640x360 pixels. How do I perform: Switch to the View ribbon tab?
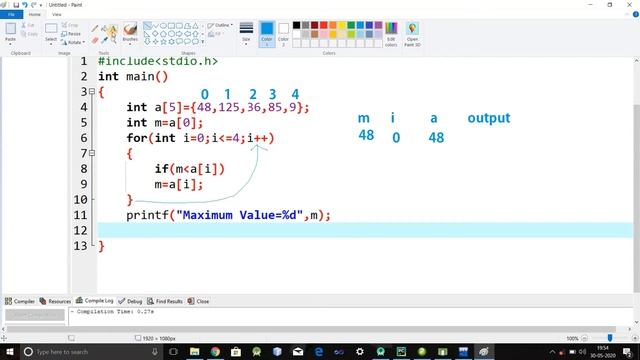click(56, 14)
